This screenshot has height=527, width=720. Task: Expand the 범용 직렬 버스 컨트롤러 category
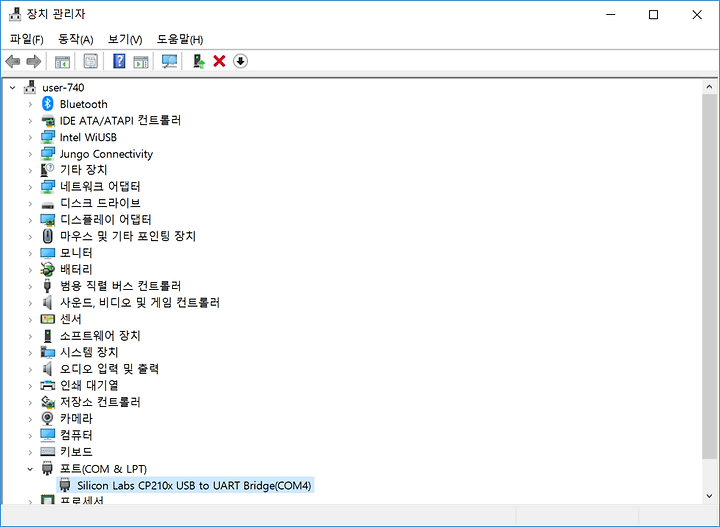(x=30, y=286)
